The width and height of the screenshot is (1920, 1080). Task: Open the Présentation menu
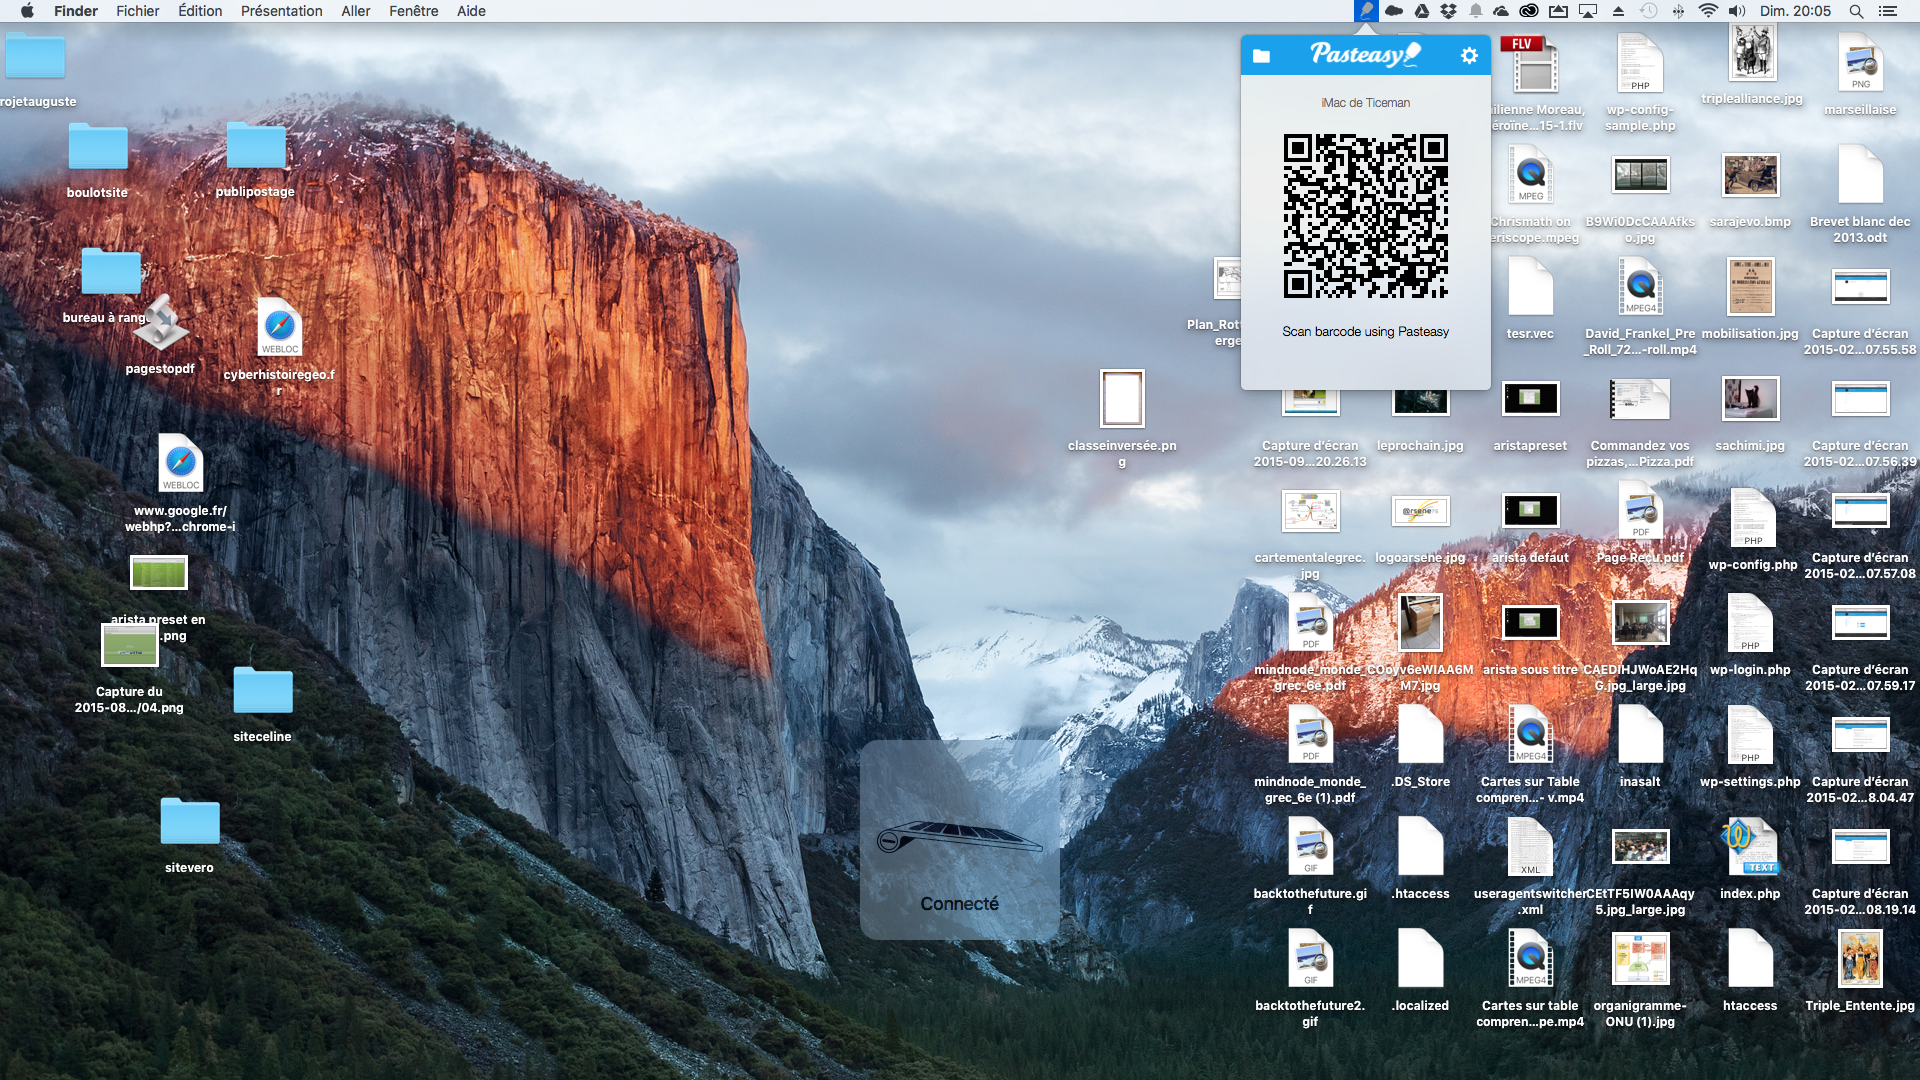click(x=281, y=11)
